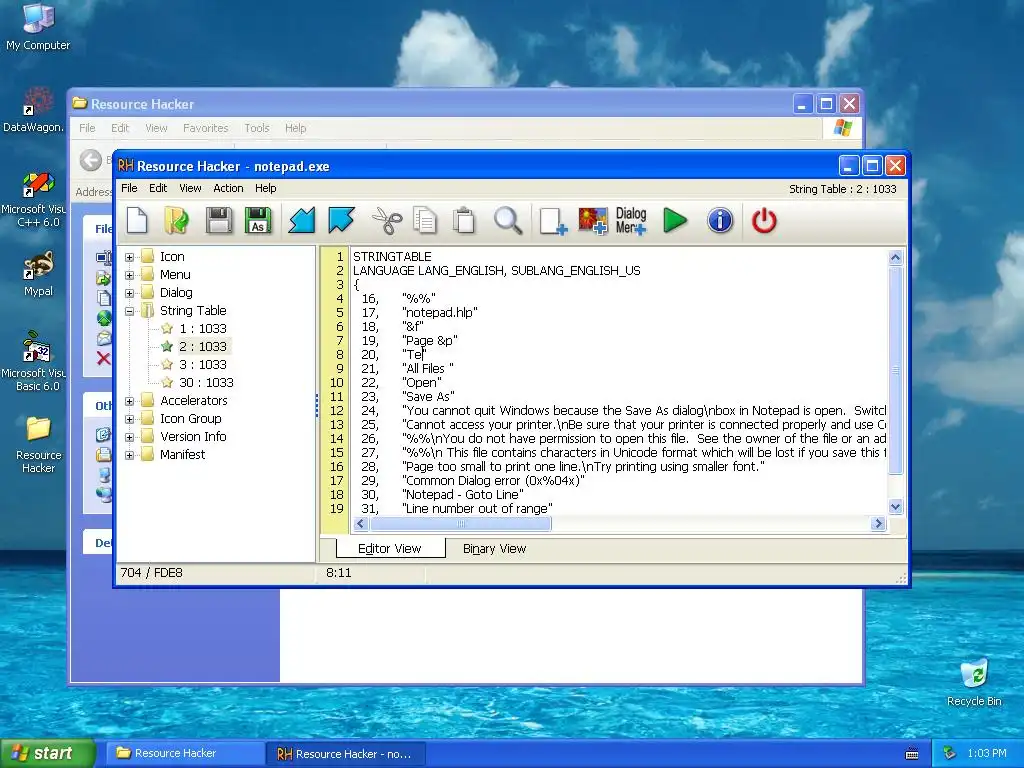Click the vertical scrollbar down arrow in editor

(895, 506)
